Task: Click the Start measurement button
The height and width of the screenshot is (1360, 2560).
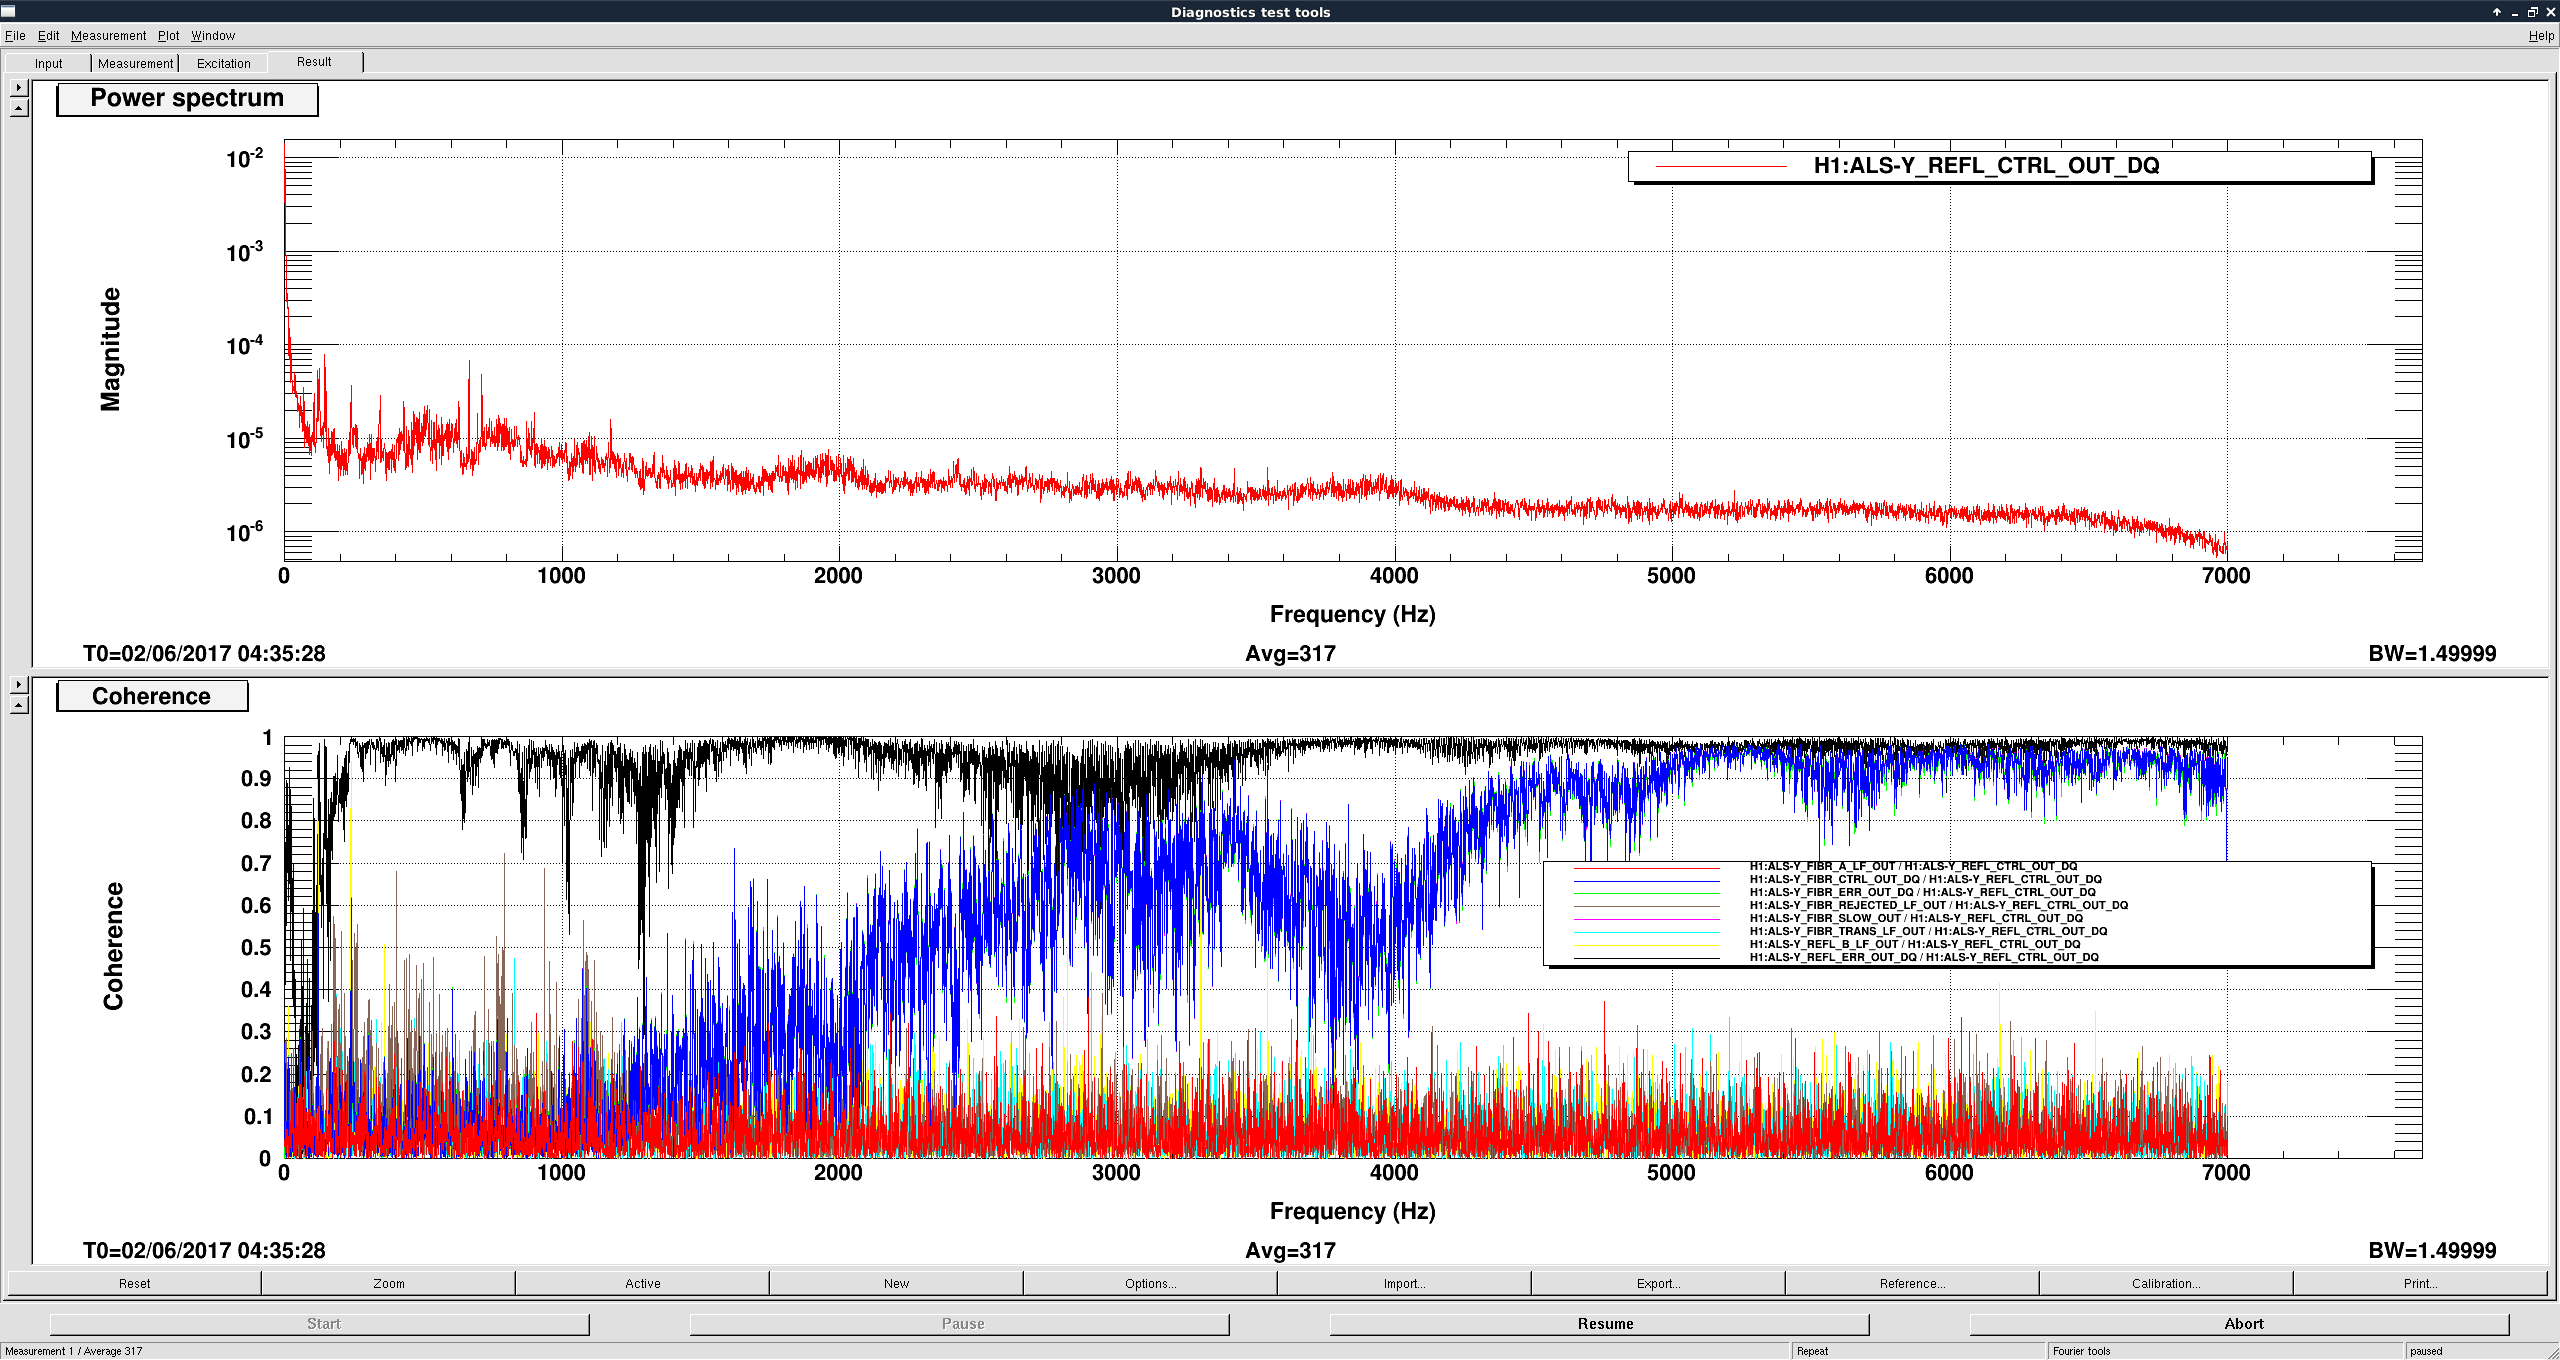Action: (x=320, y=1323)
